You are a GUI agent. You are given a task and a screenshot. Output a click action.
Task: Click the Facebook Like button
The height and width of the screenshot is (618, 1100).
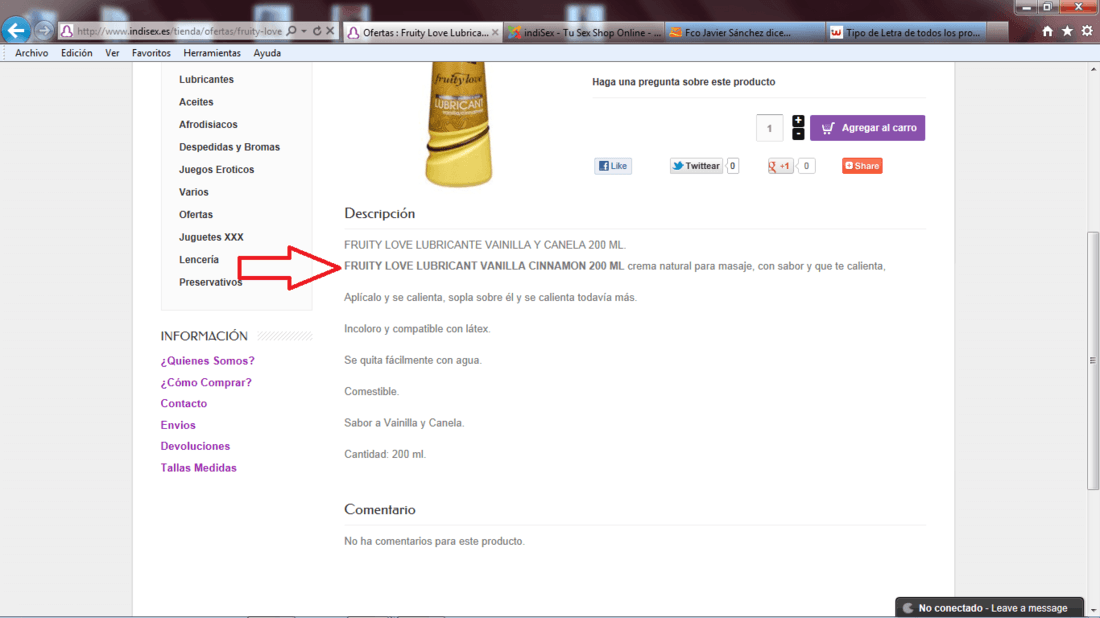(613, 166)
